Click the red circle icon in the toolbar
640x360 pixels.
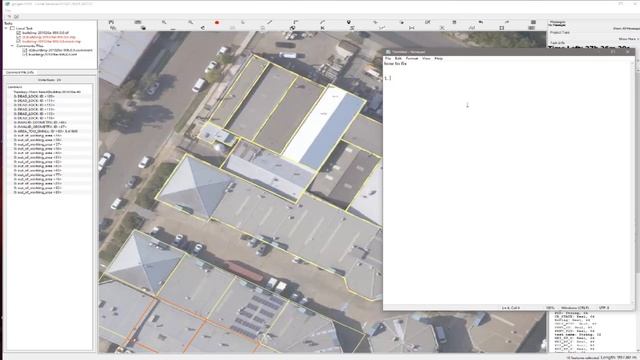pyautogui.click(x=217, y=23)
